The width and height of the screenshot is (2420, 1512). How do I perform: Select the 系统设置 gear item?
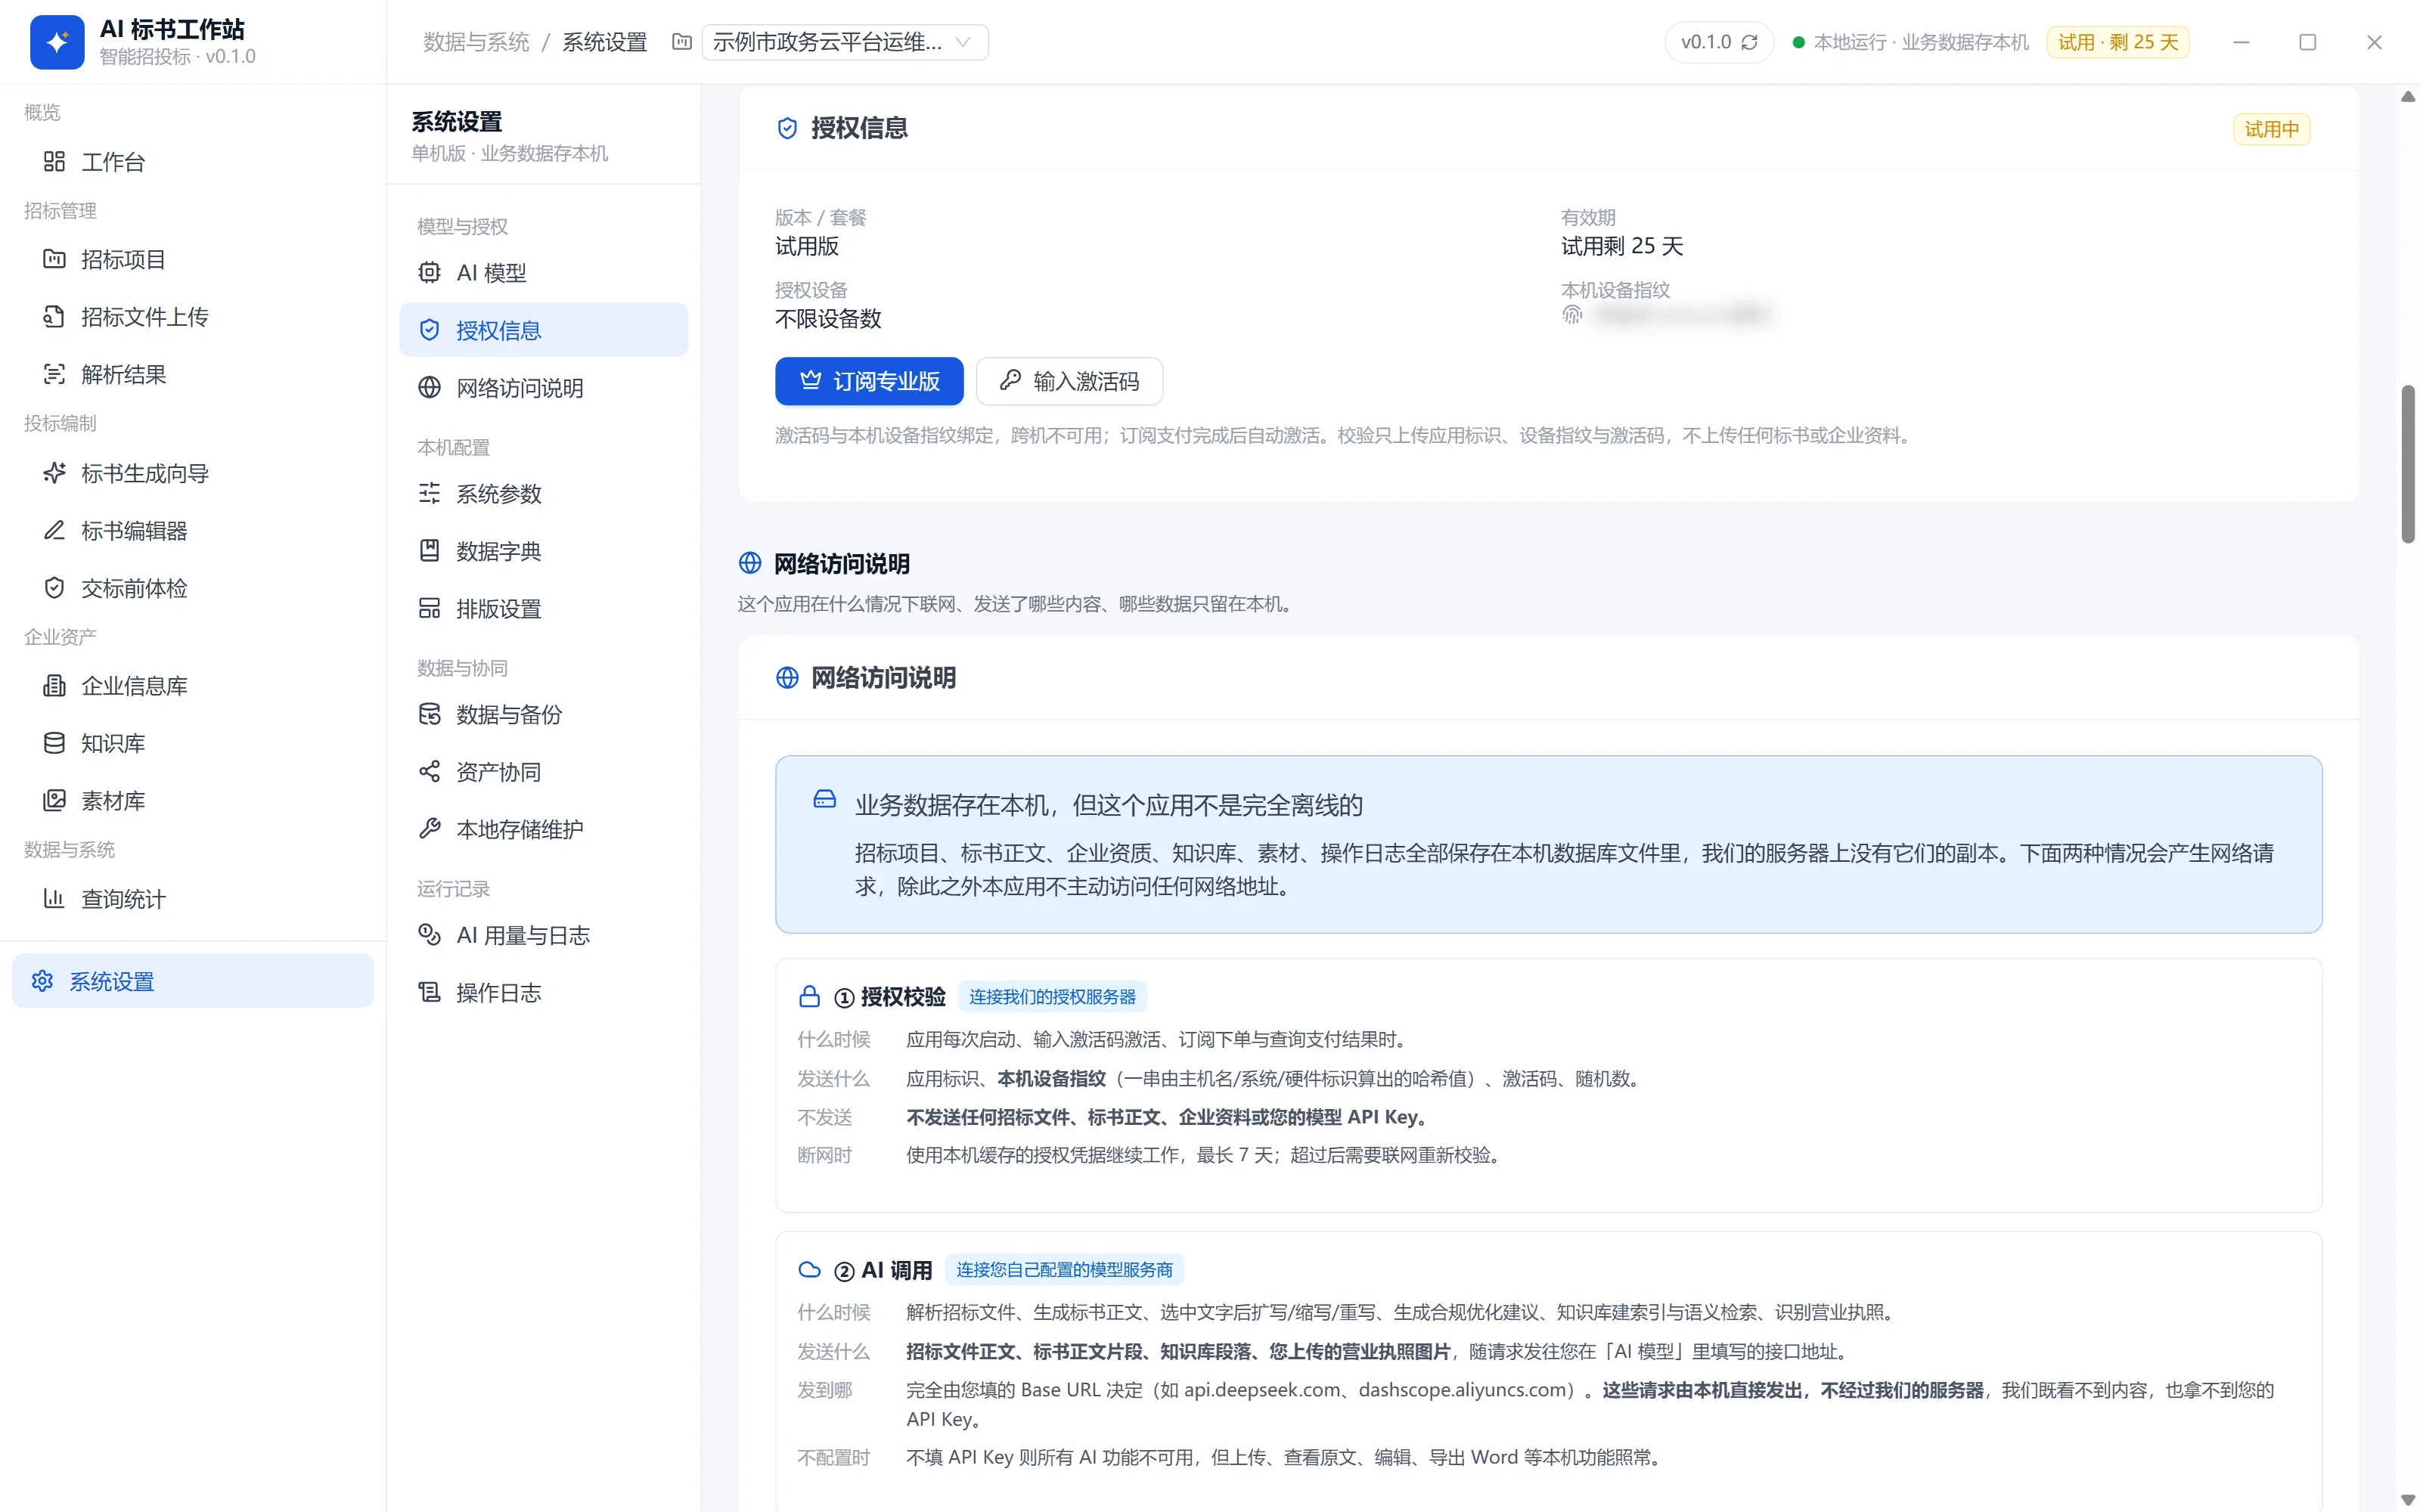(192, 981)
